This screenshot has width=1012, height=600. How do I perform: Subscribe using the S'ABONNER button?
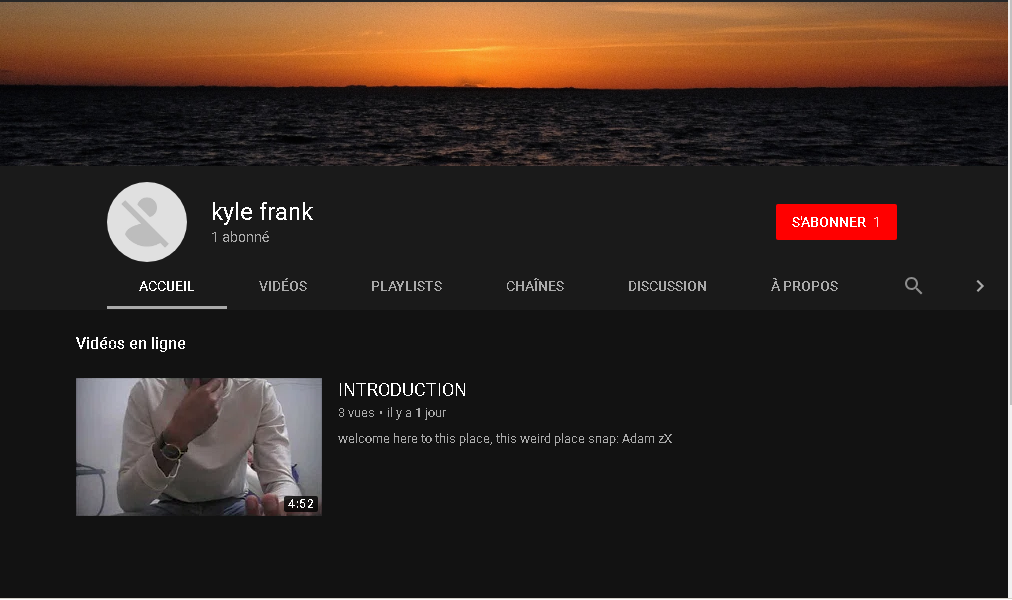836,222
